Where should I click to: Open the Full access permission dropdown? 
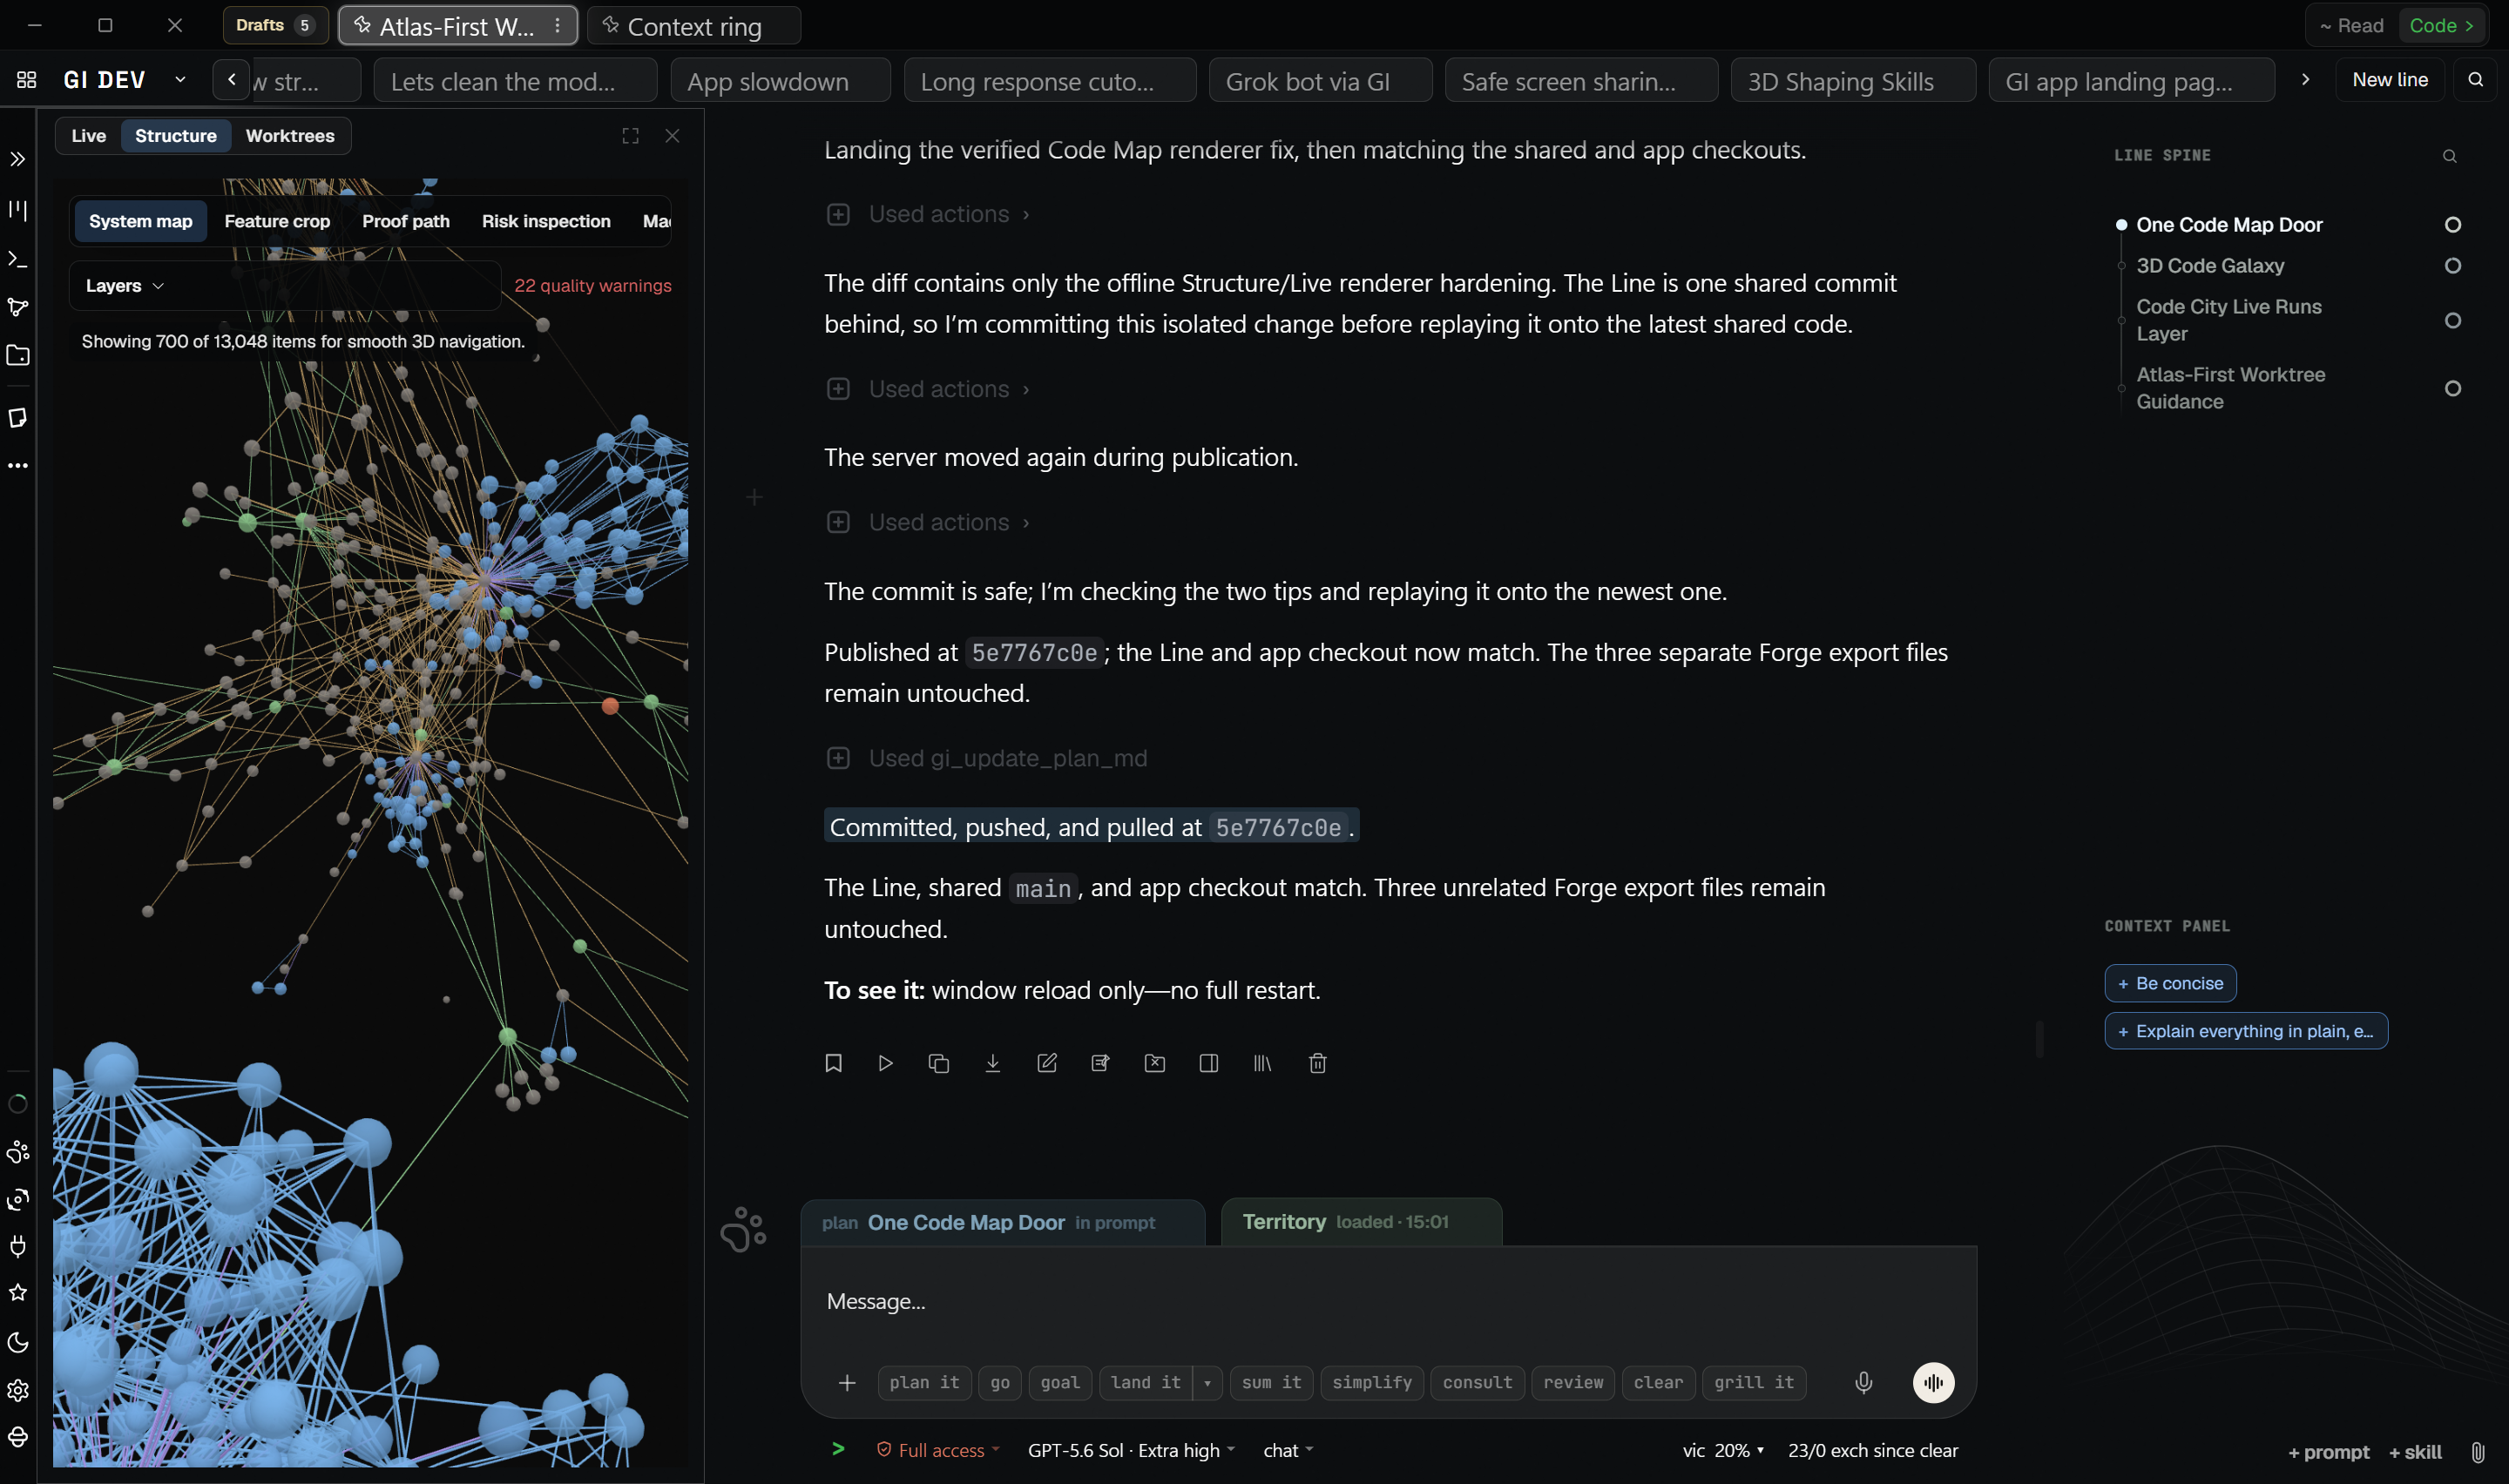[x=938, y=1450]
